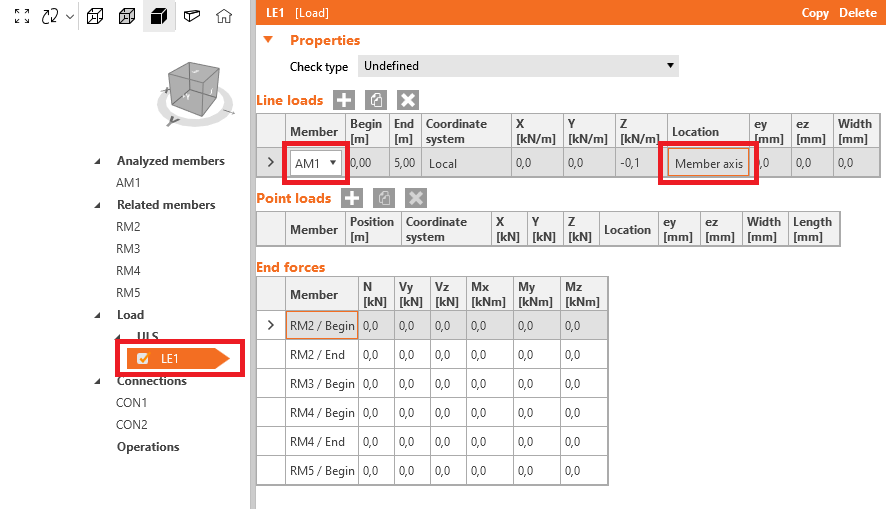Viewport: 886px width, 509px height.
Task: Click the RM2 / Begin member cell
Action: [x=322, y=325]
